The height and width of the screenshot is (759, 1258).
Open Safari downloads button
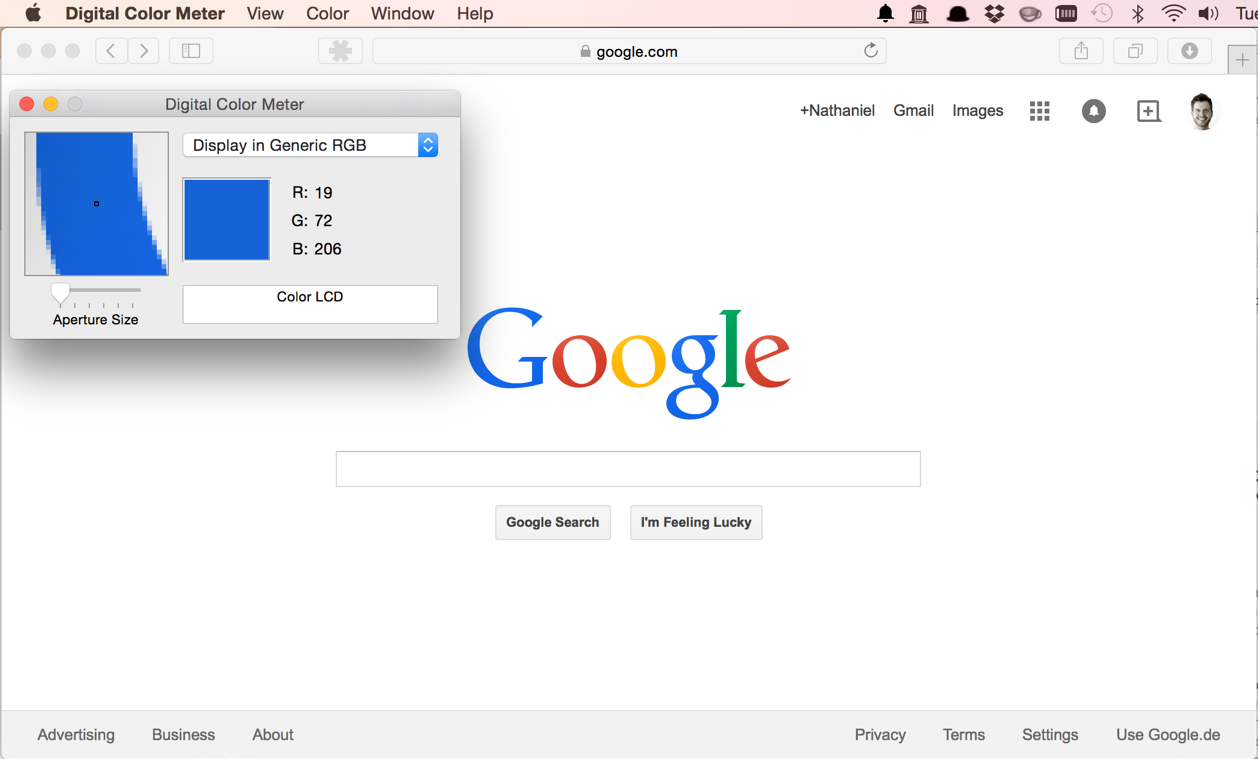coord(1189,51)
